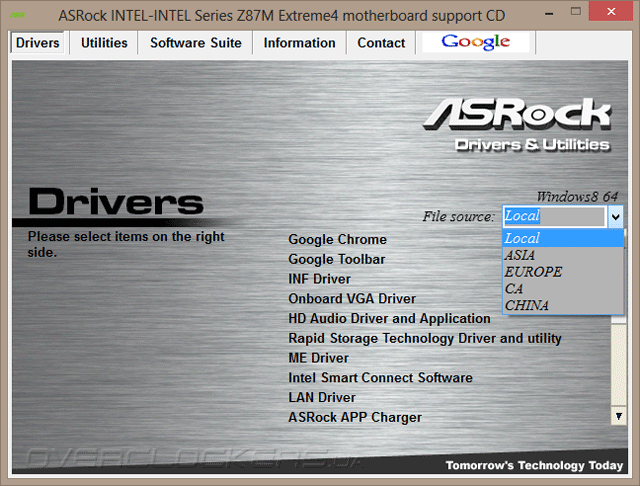Go to the Information tab
This screenshot has width=640, height=486.
pyautogui.click(x=299, y=43)
